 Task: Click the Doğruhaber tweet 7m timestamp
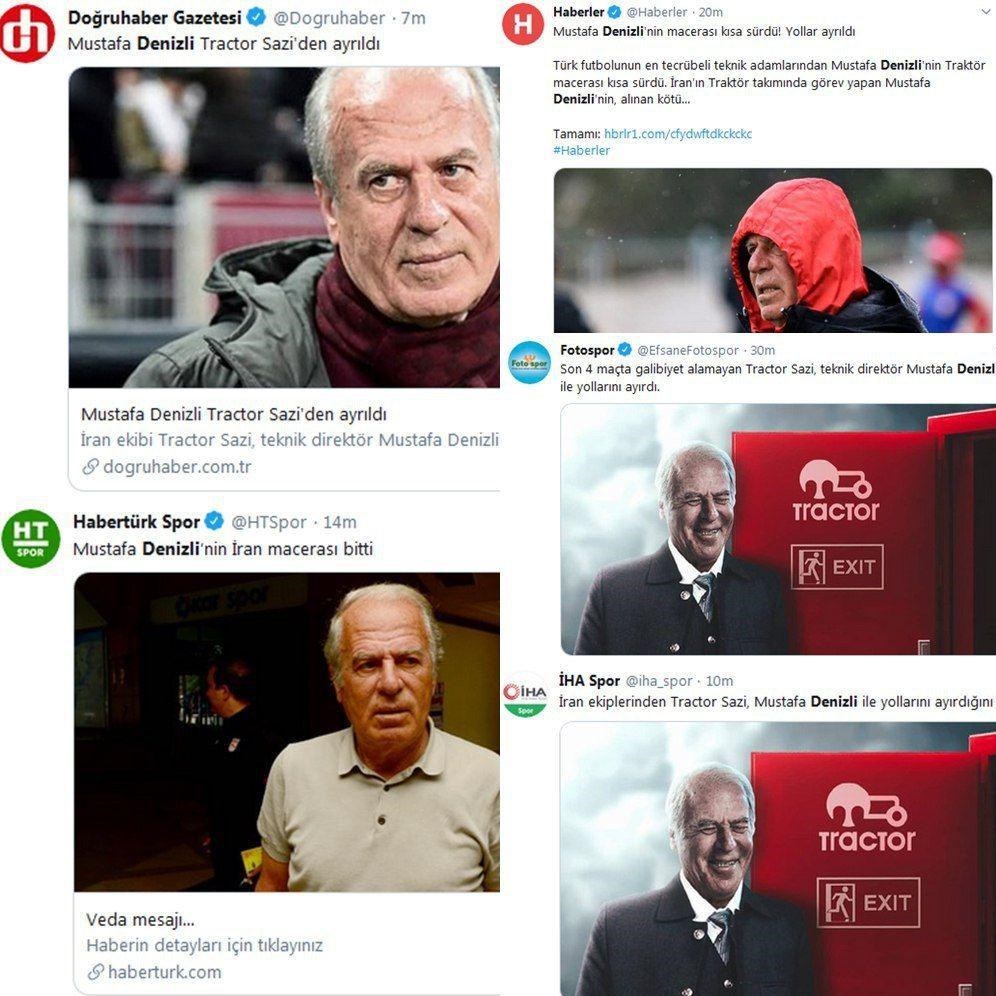(413, 18)
